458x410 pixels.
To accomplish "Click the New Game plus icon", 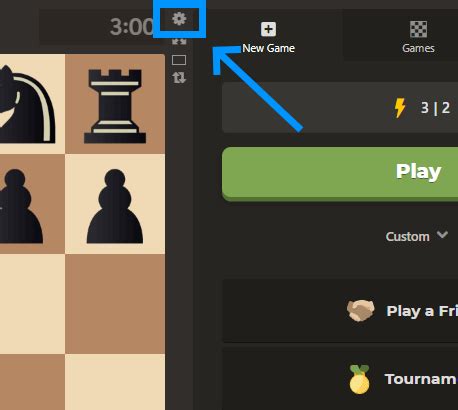I will pyautogui.click(x=268, y=29).
